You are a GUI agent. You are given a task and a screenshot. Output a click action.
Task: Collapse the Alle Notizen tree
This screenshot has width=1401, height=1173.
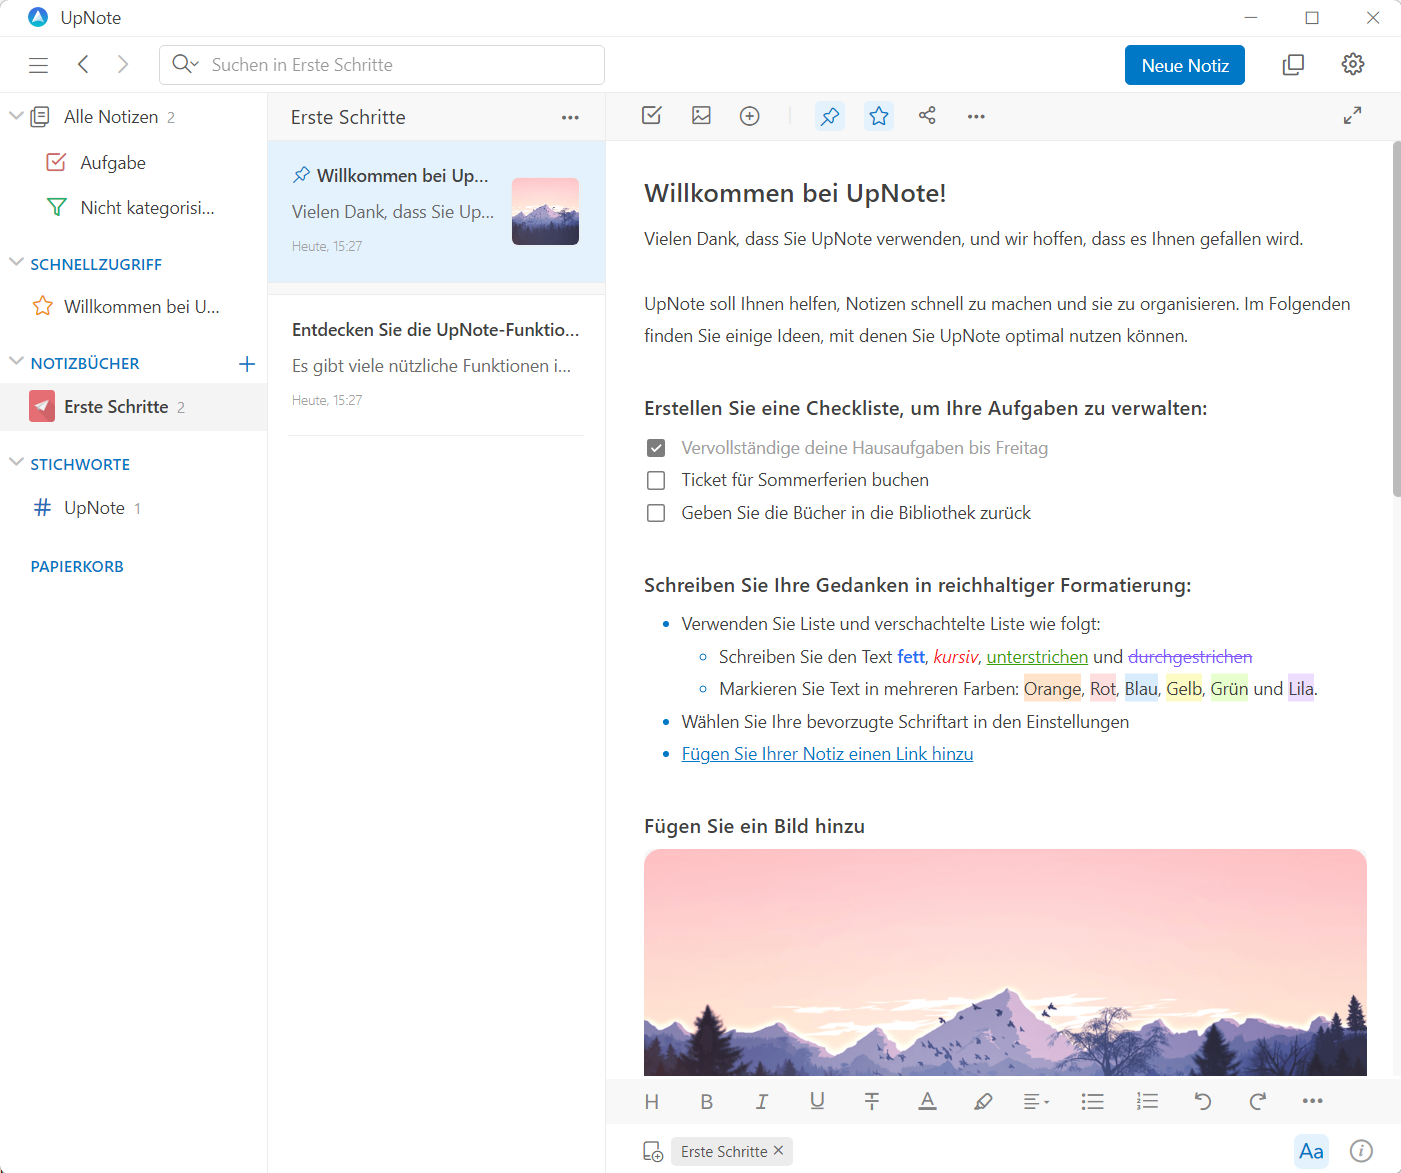(16, 116)
